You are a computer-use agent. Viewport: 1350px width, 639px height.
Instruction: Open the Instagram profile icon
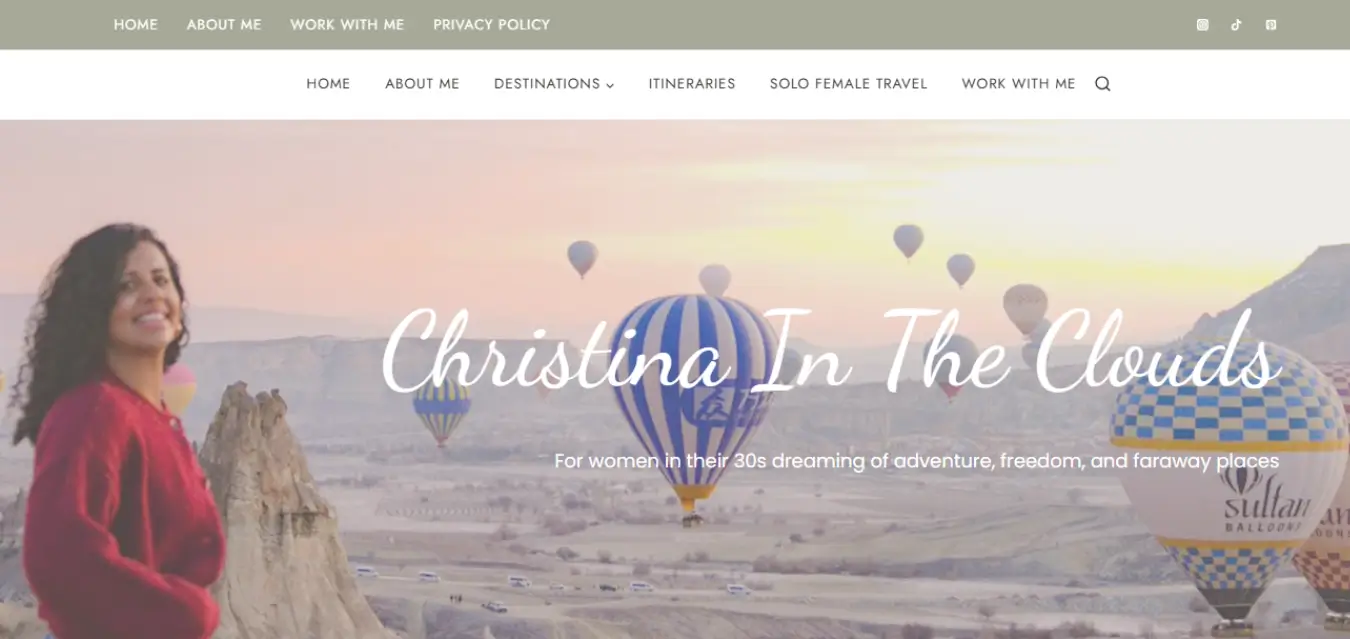pos(1202,25)
